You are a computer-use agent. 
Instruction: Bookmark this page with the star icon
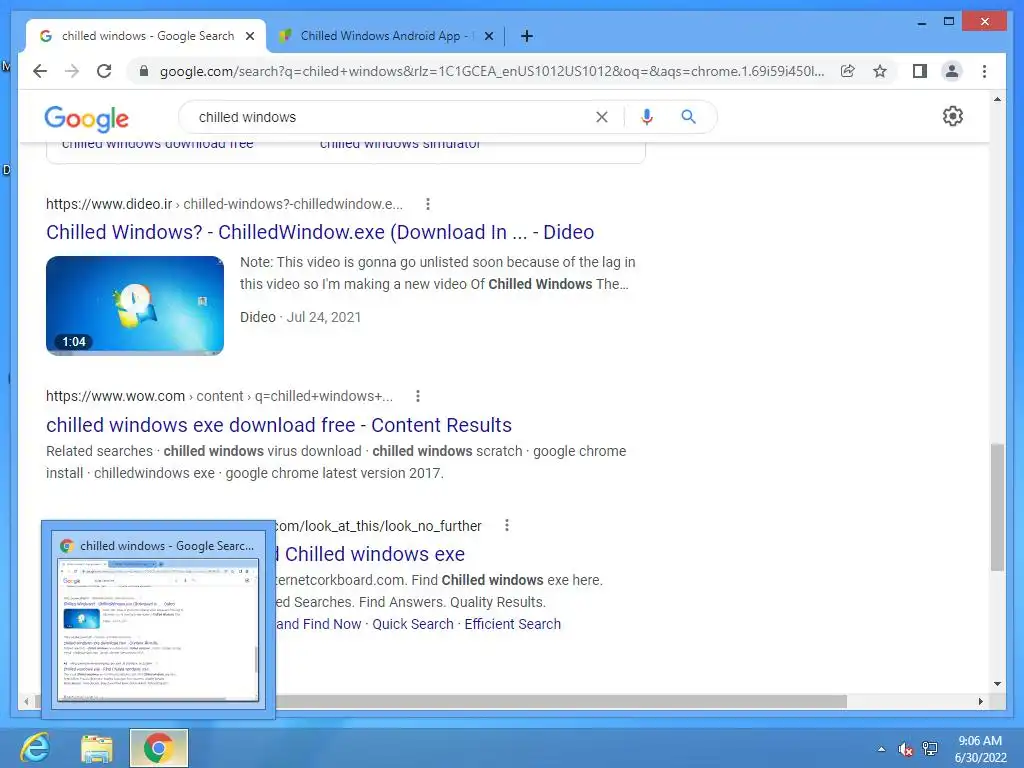(880, 71)
